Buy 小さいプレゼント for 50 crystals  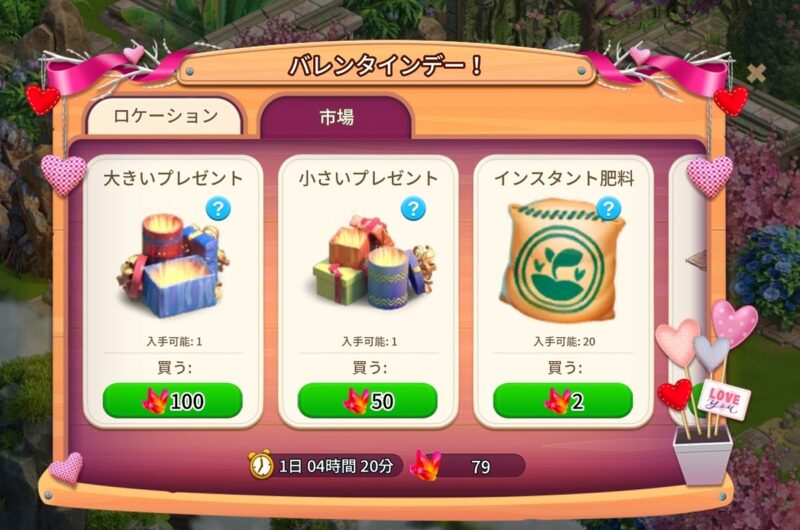point(367,401)
